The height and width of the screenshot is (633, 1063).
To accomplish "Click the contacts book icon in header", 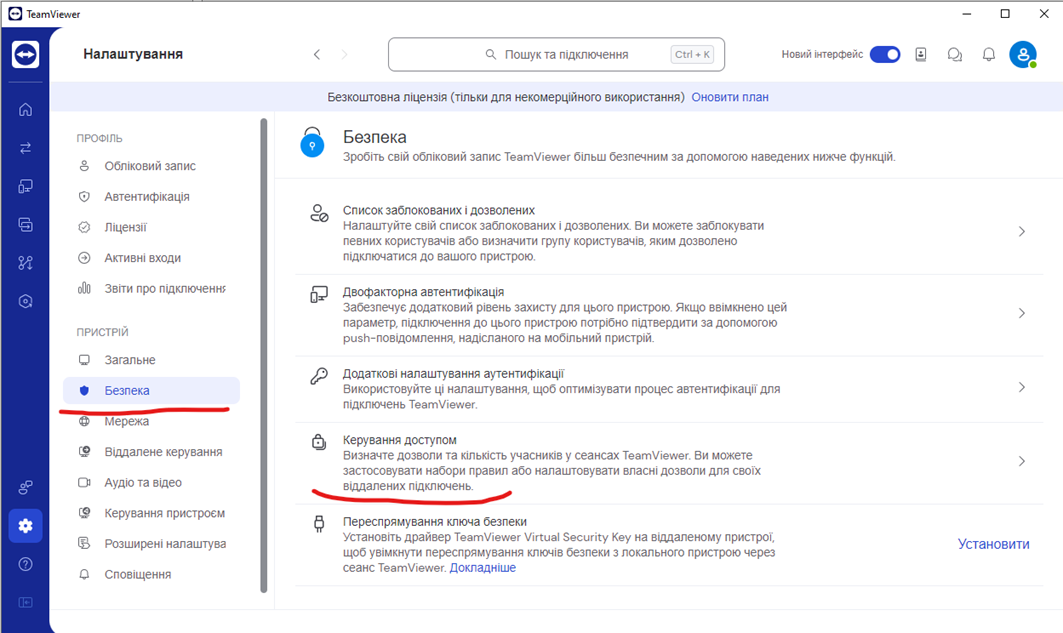I will 921,55.
